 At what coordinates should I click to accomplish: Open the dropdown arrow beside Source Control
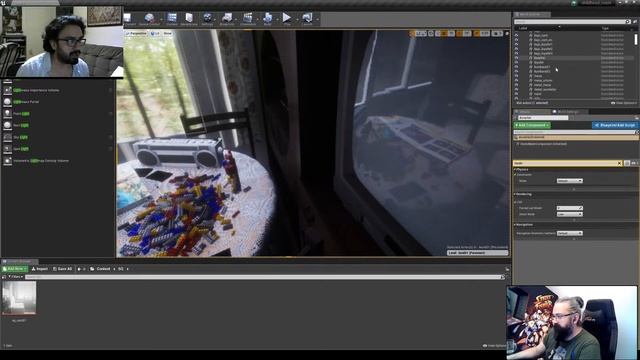coord(160,19)
